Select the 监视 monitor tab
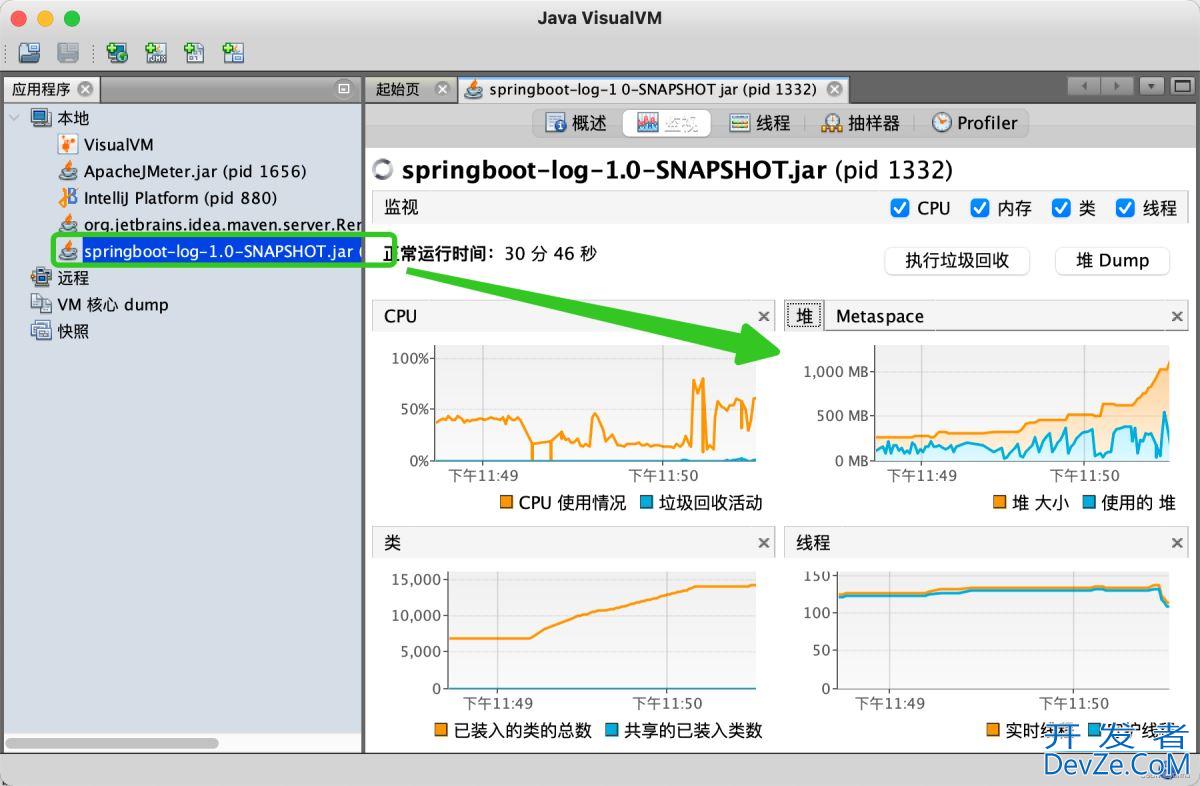 point(667,123)
